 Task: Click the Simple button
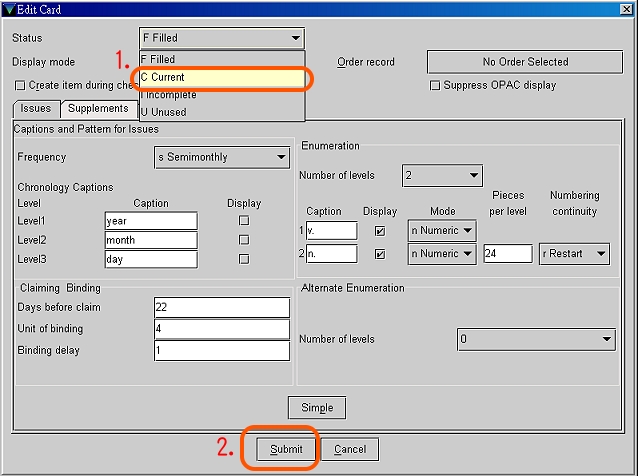tap(317, 407)
